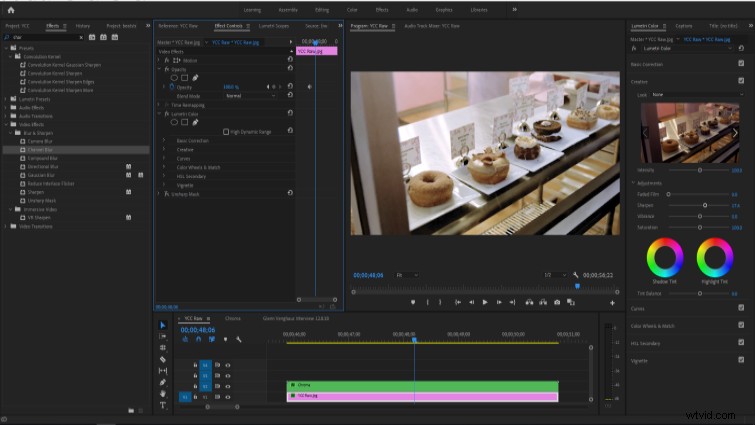
Task: Select the Razor tool in timeline toolbar
Action: click(x=163, y=359)
